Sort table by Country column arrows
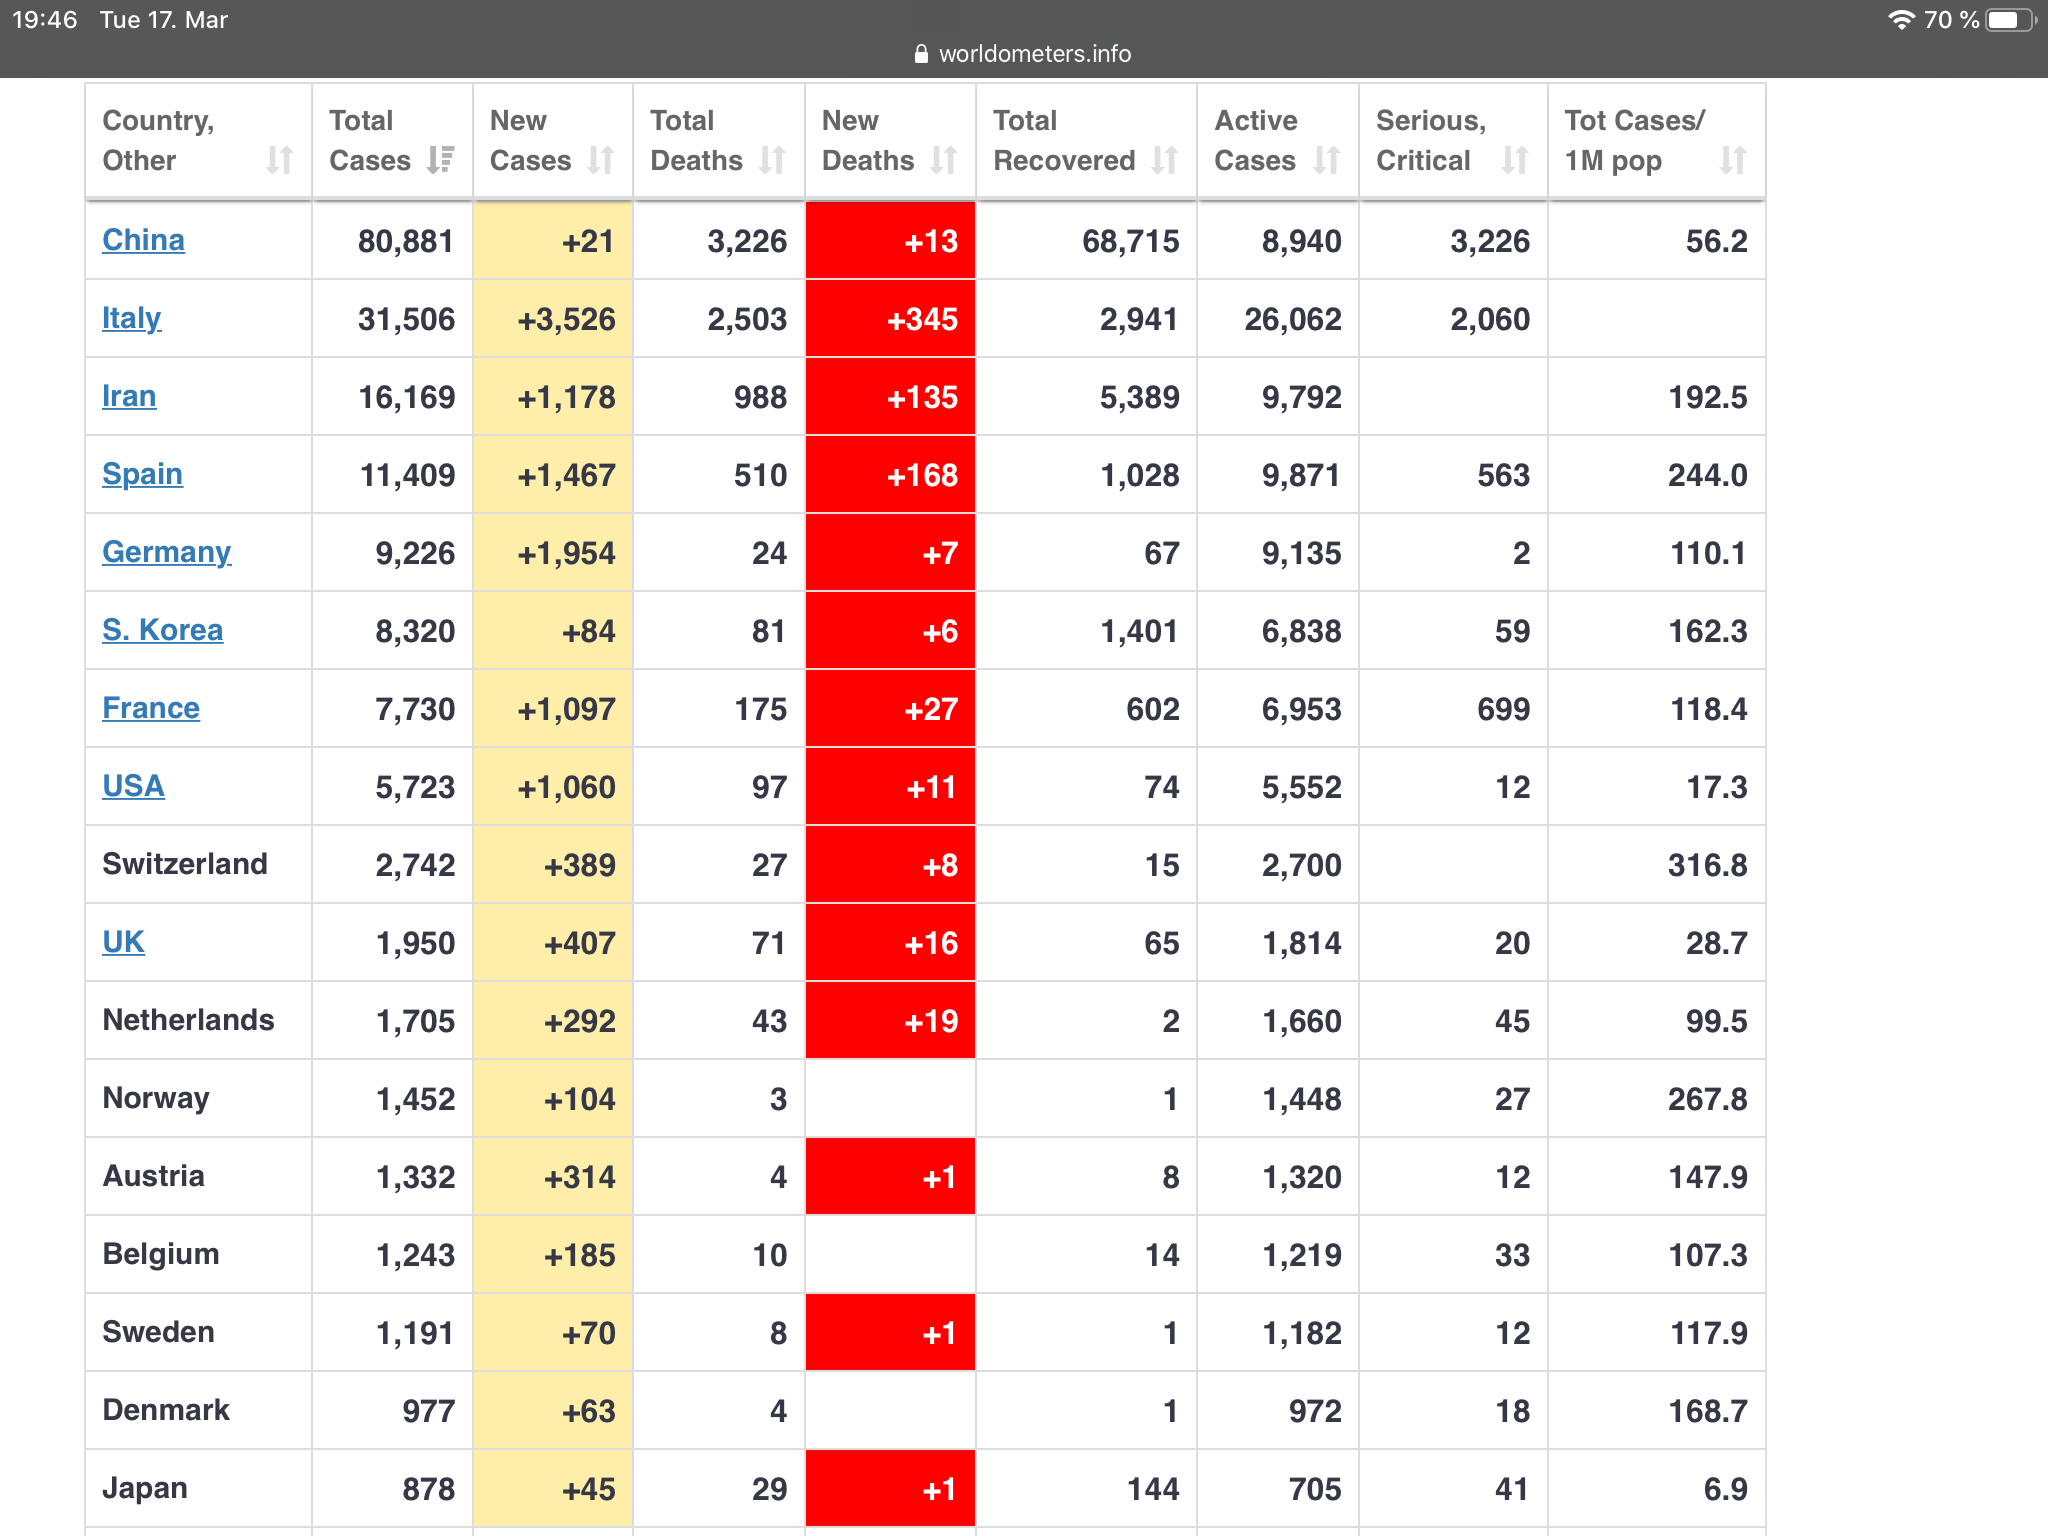This screenshot has width=2048, height=1536. click(280, 160)
